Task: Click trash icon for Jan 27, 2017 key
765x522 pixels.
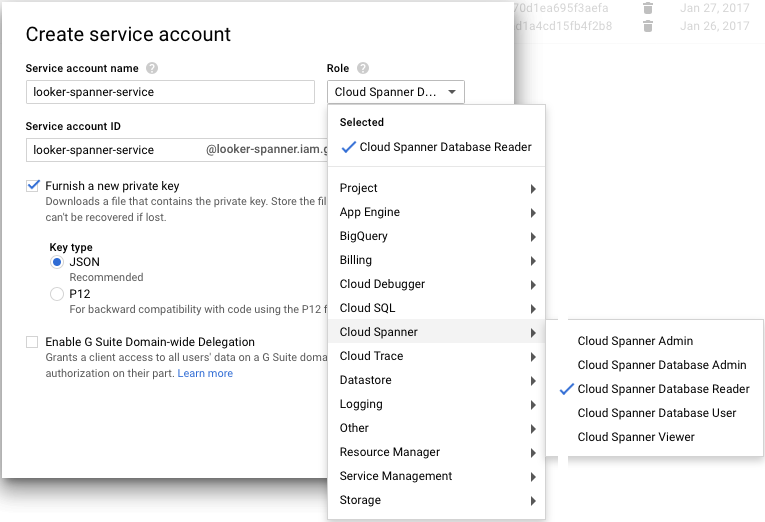Action: (x=648, y=8)
